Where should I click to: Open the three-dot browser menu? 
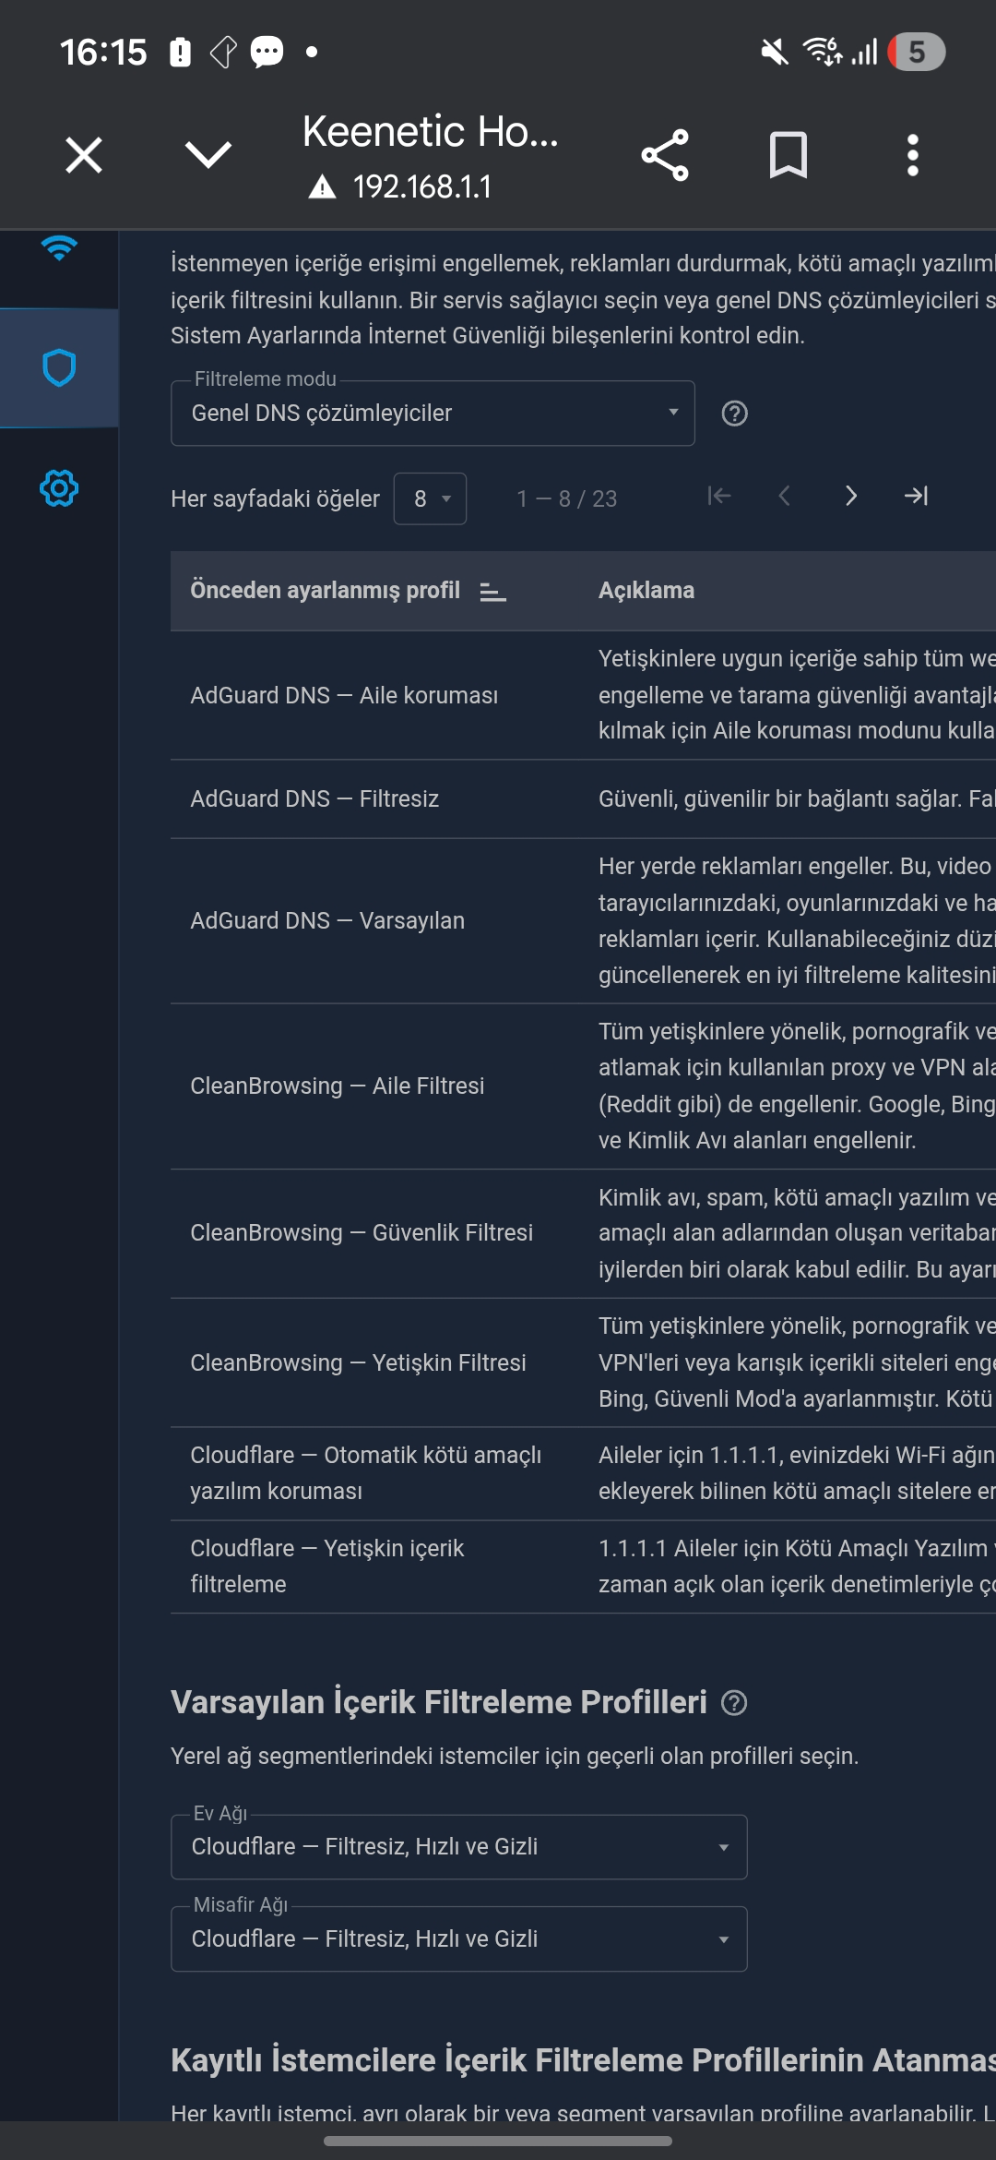[x=912, y=155]
